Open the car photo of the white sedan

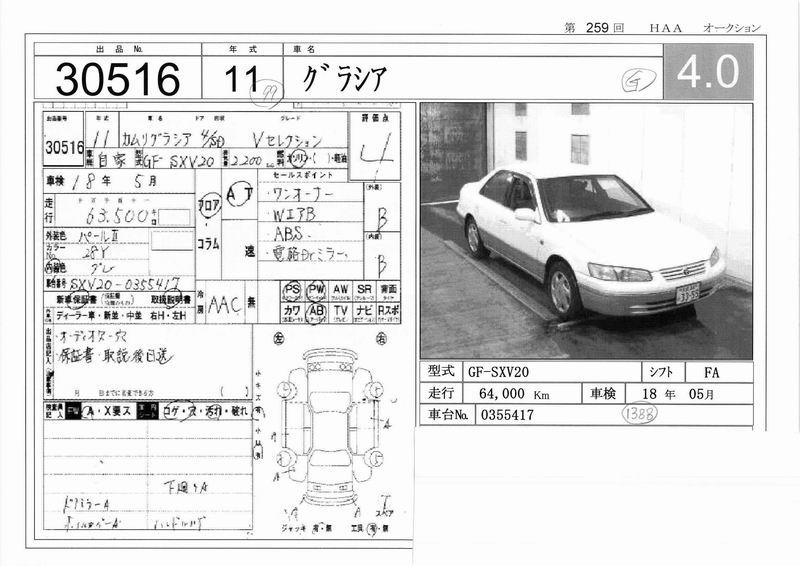tap(586, 231)
